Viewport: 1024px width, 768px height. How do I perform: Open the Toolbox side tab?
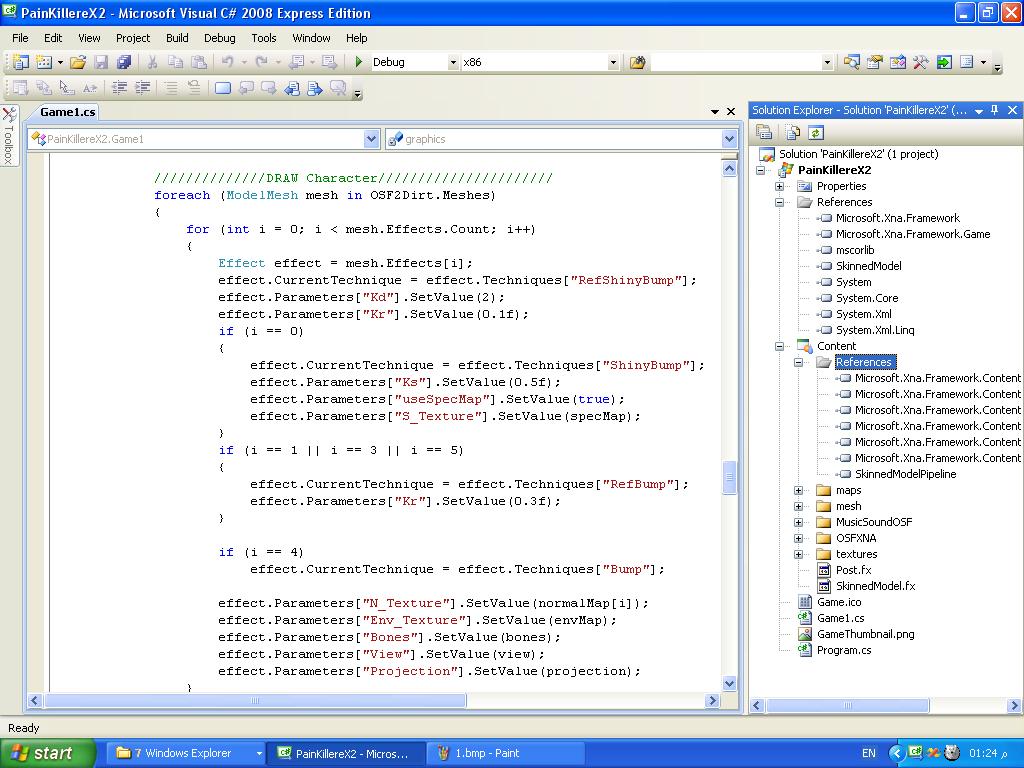(9, 135)
